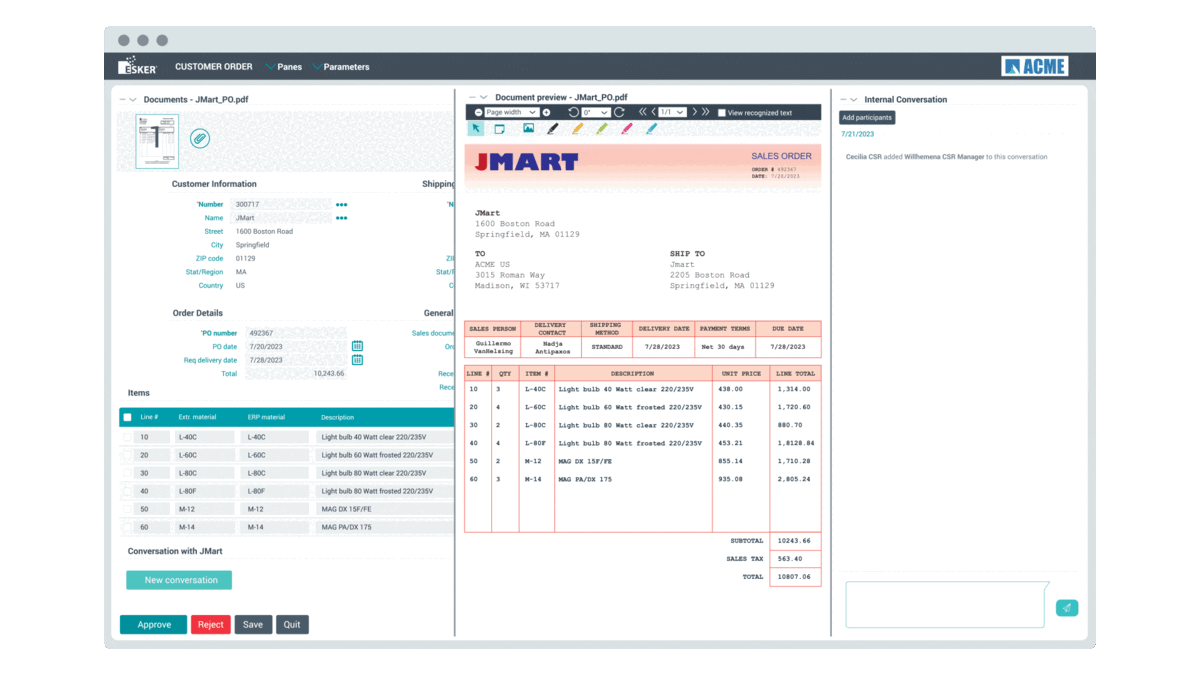Check the box for line 60

(127, 527)
